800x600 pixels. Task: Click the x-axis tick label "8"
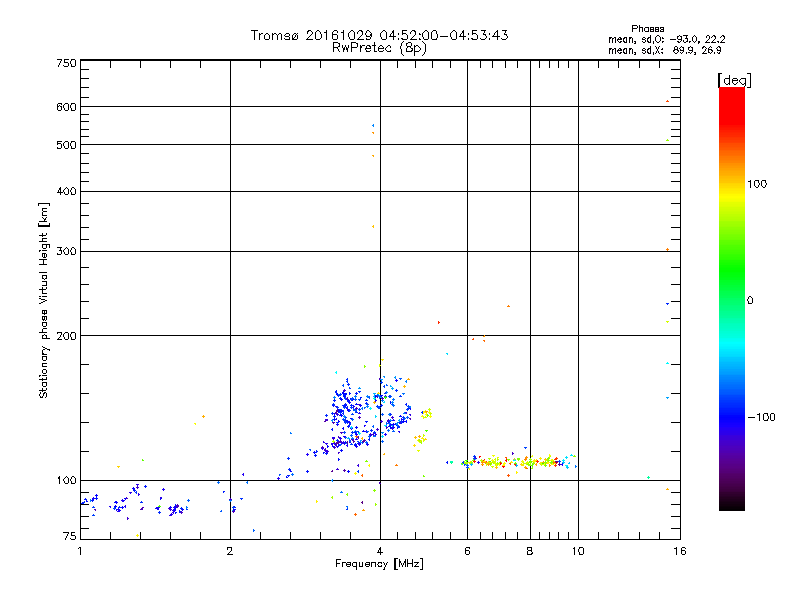[x=530, y=551]
